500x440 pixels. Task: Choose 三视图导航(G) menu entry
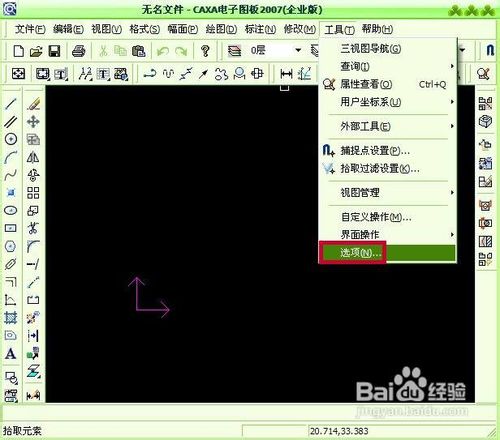(388, 49)
